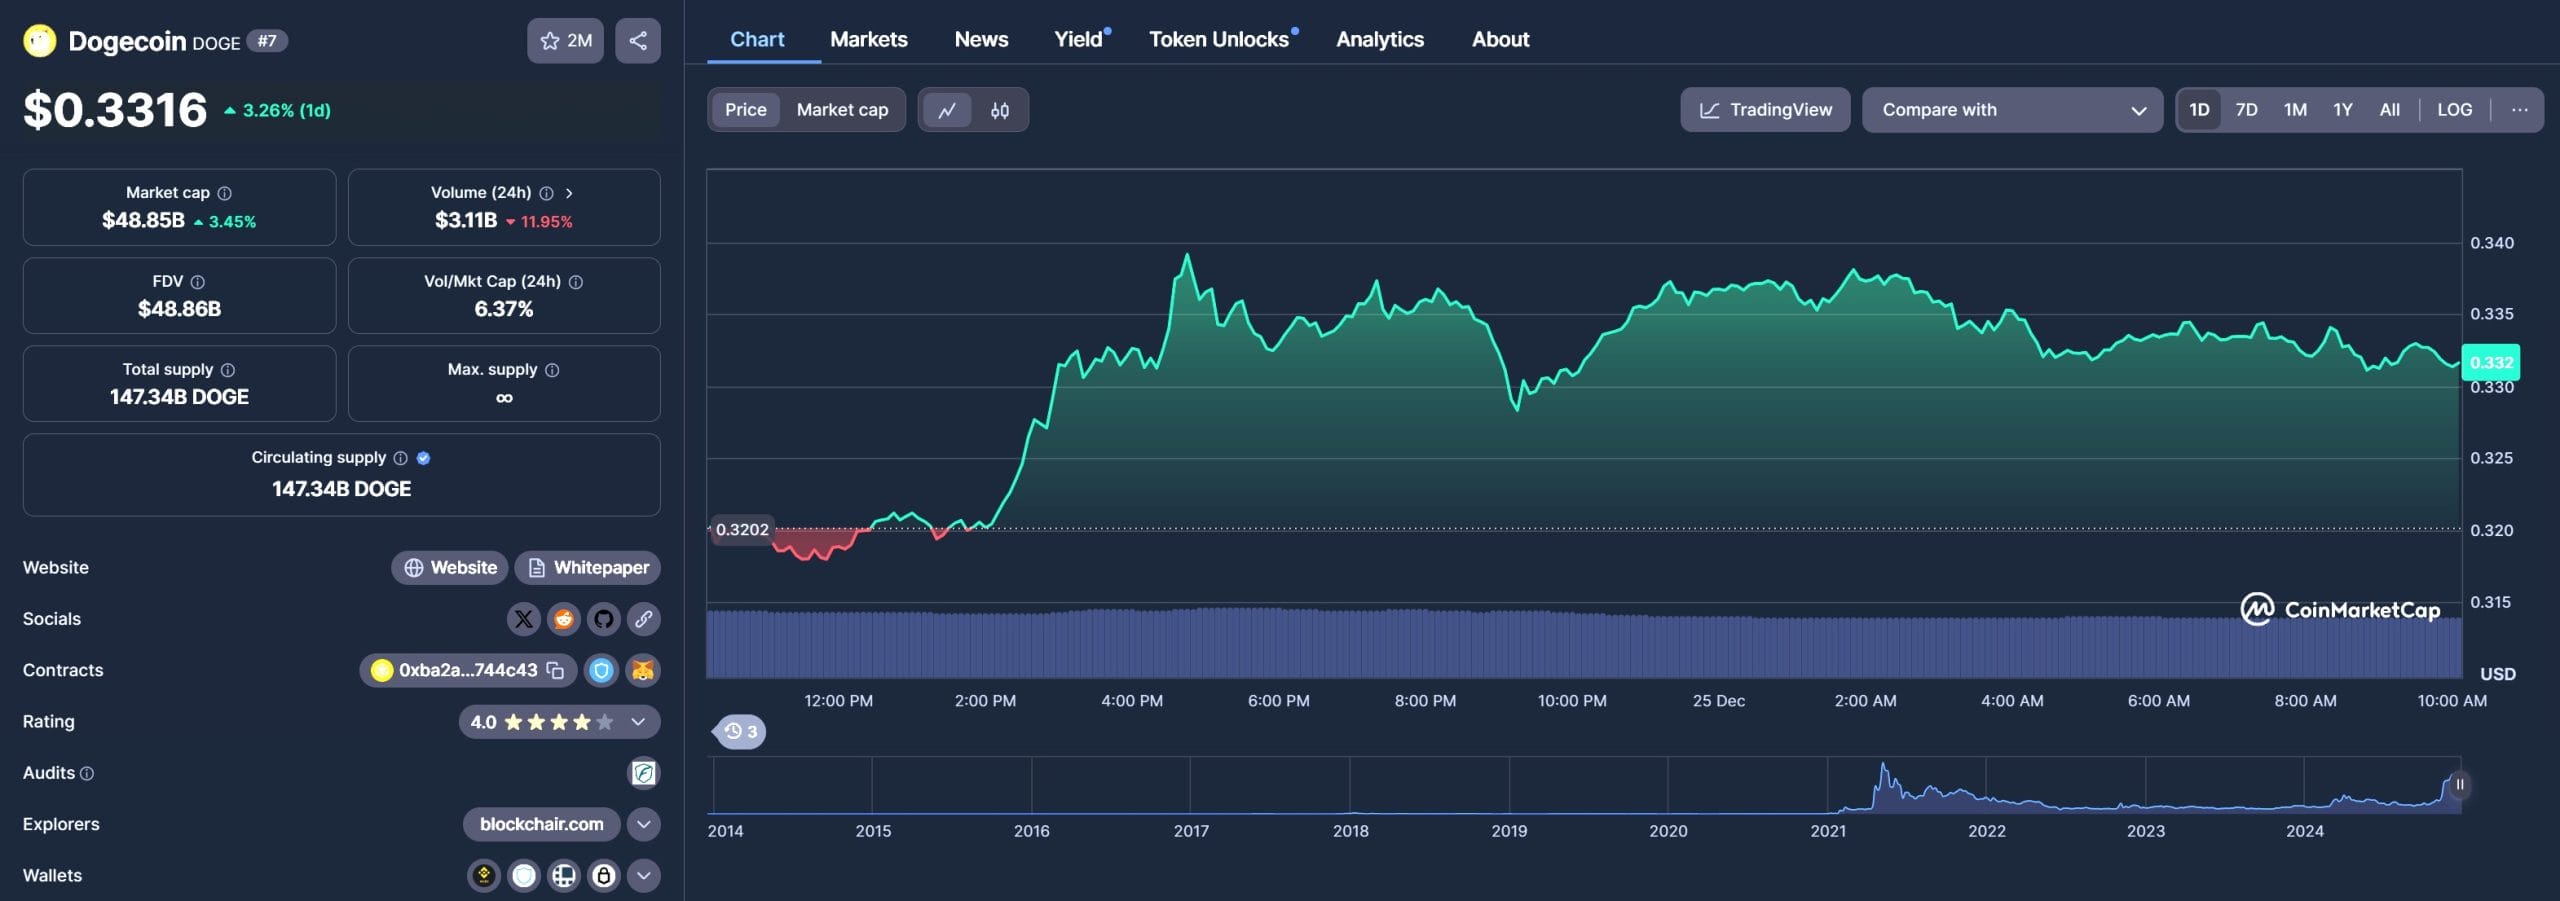This screenshot has height=901, width=2560.
Task: Open the Compare with dropdown
Action: (x=2012, y=110)
